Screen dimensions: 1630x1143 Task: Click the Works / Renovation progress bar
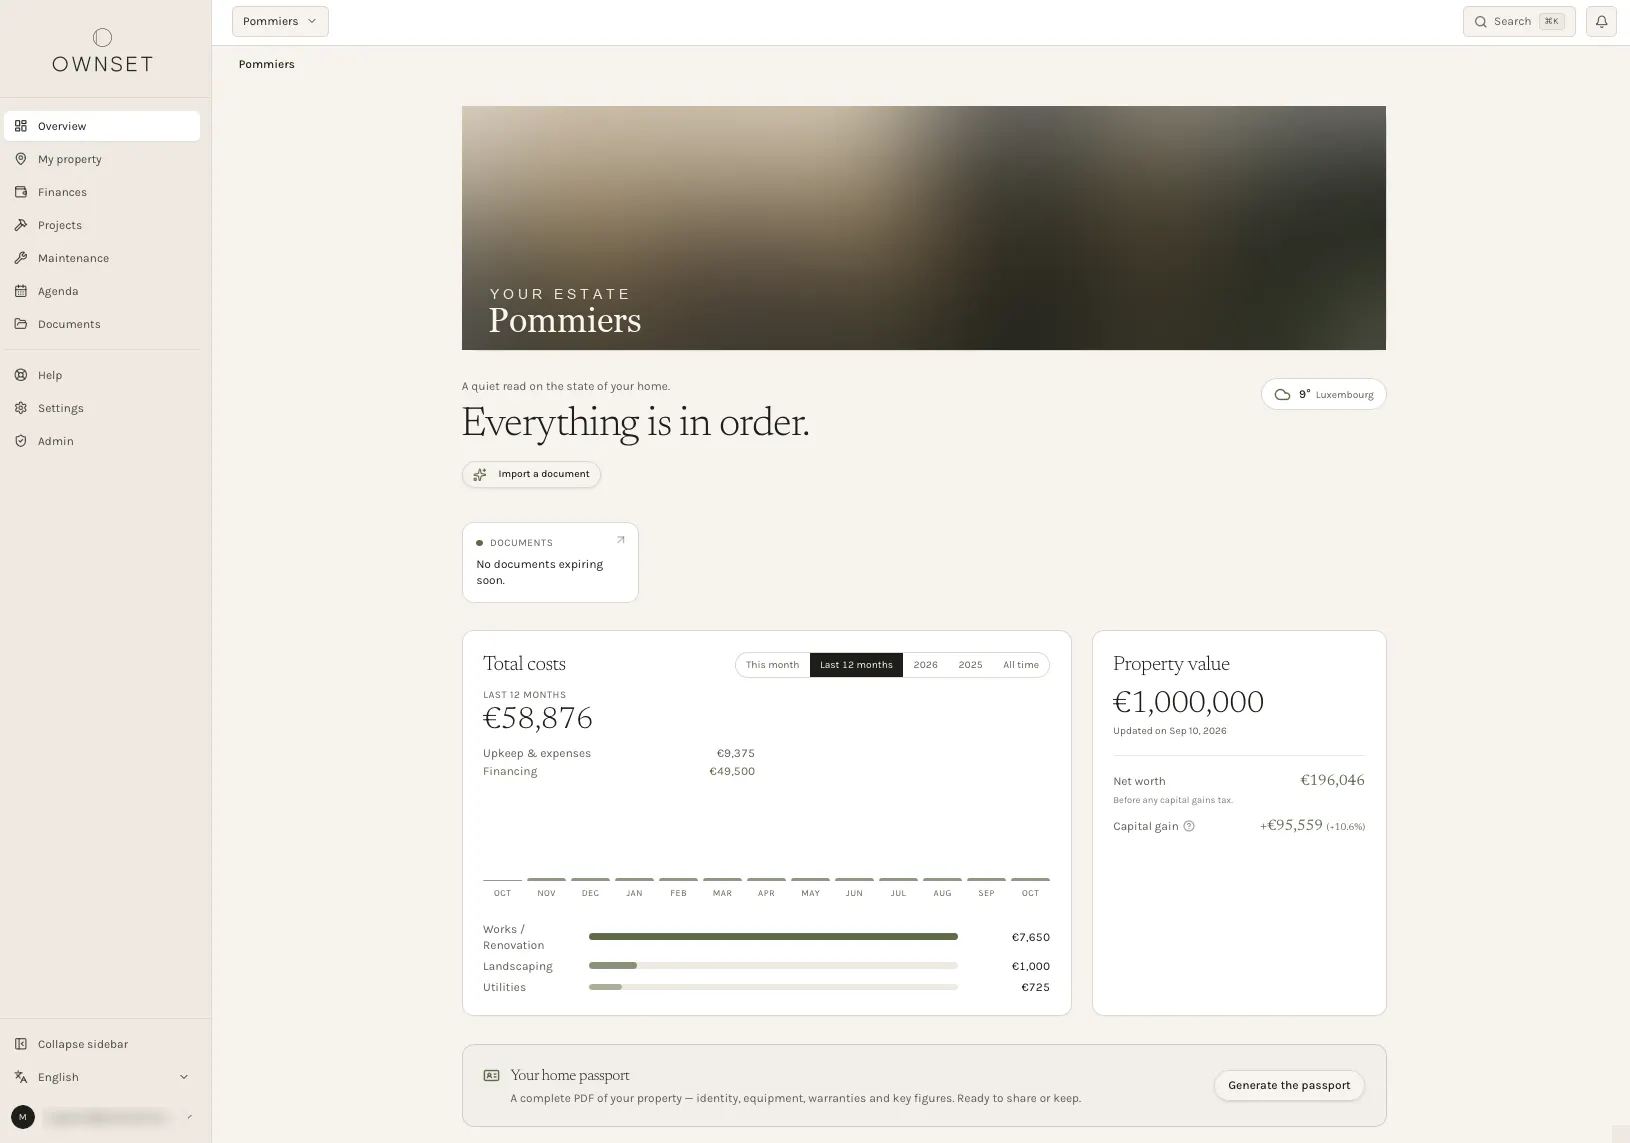click(773, 937)
